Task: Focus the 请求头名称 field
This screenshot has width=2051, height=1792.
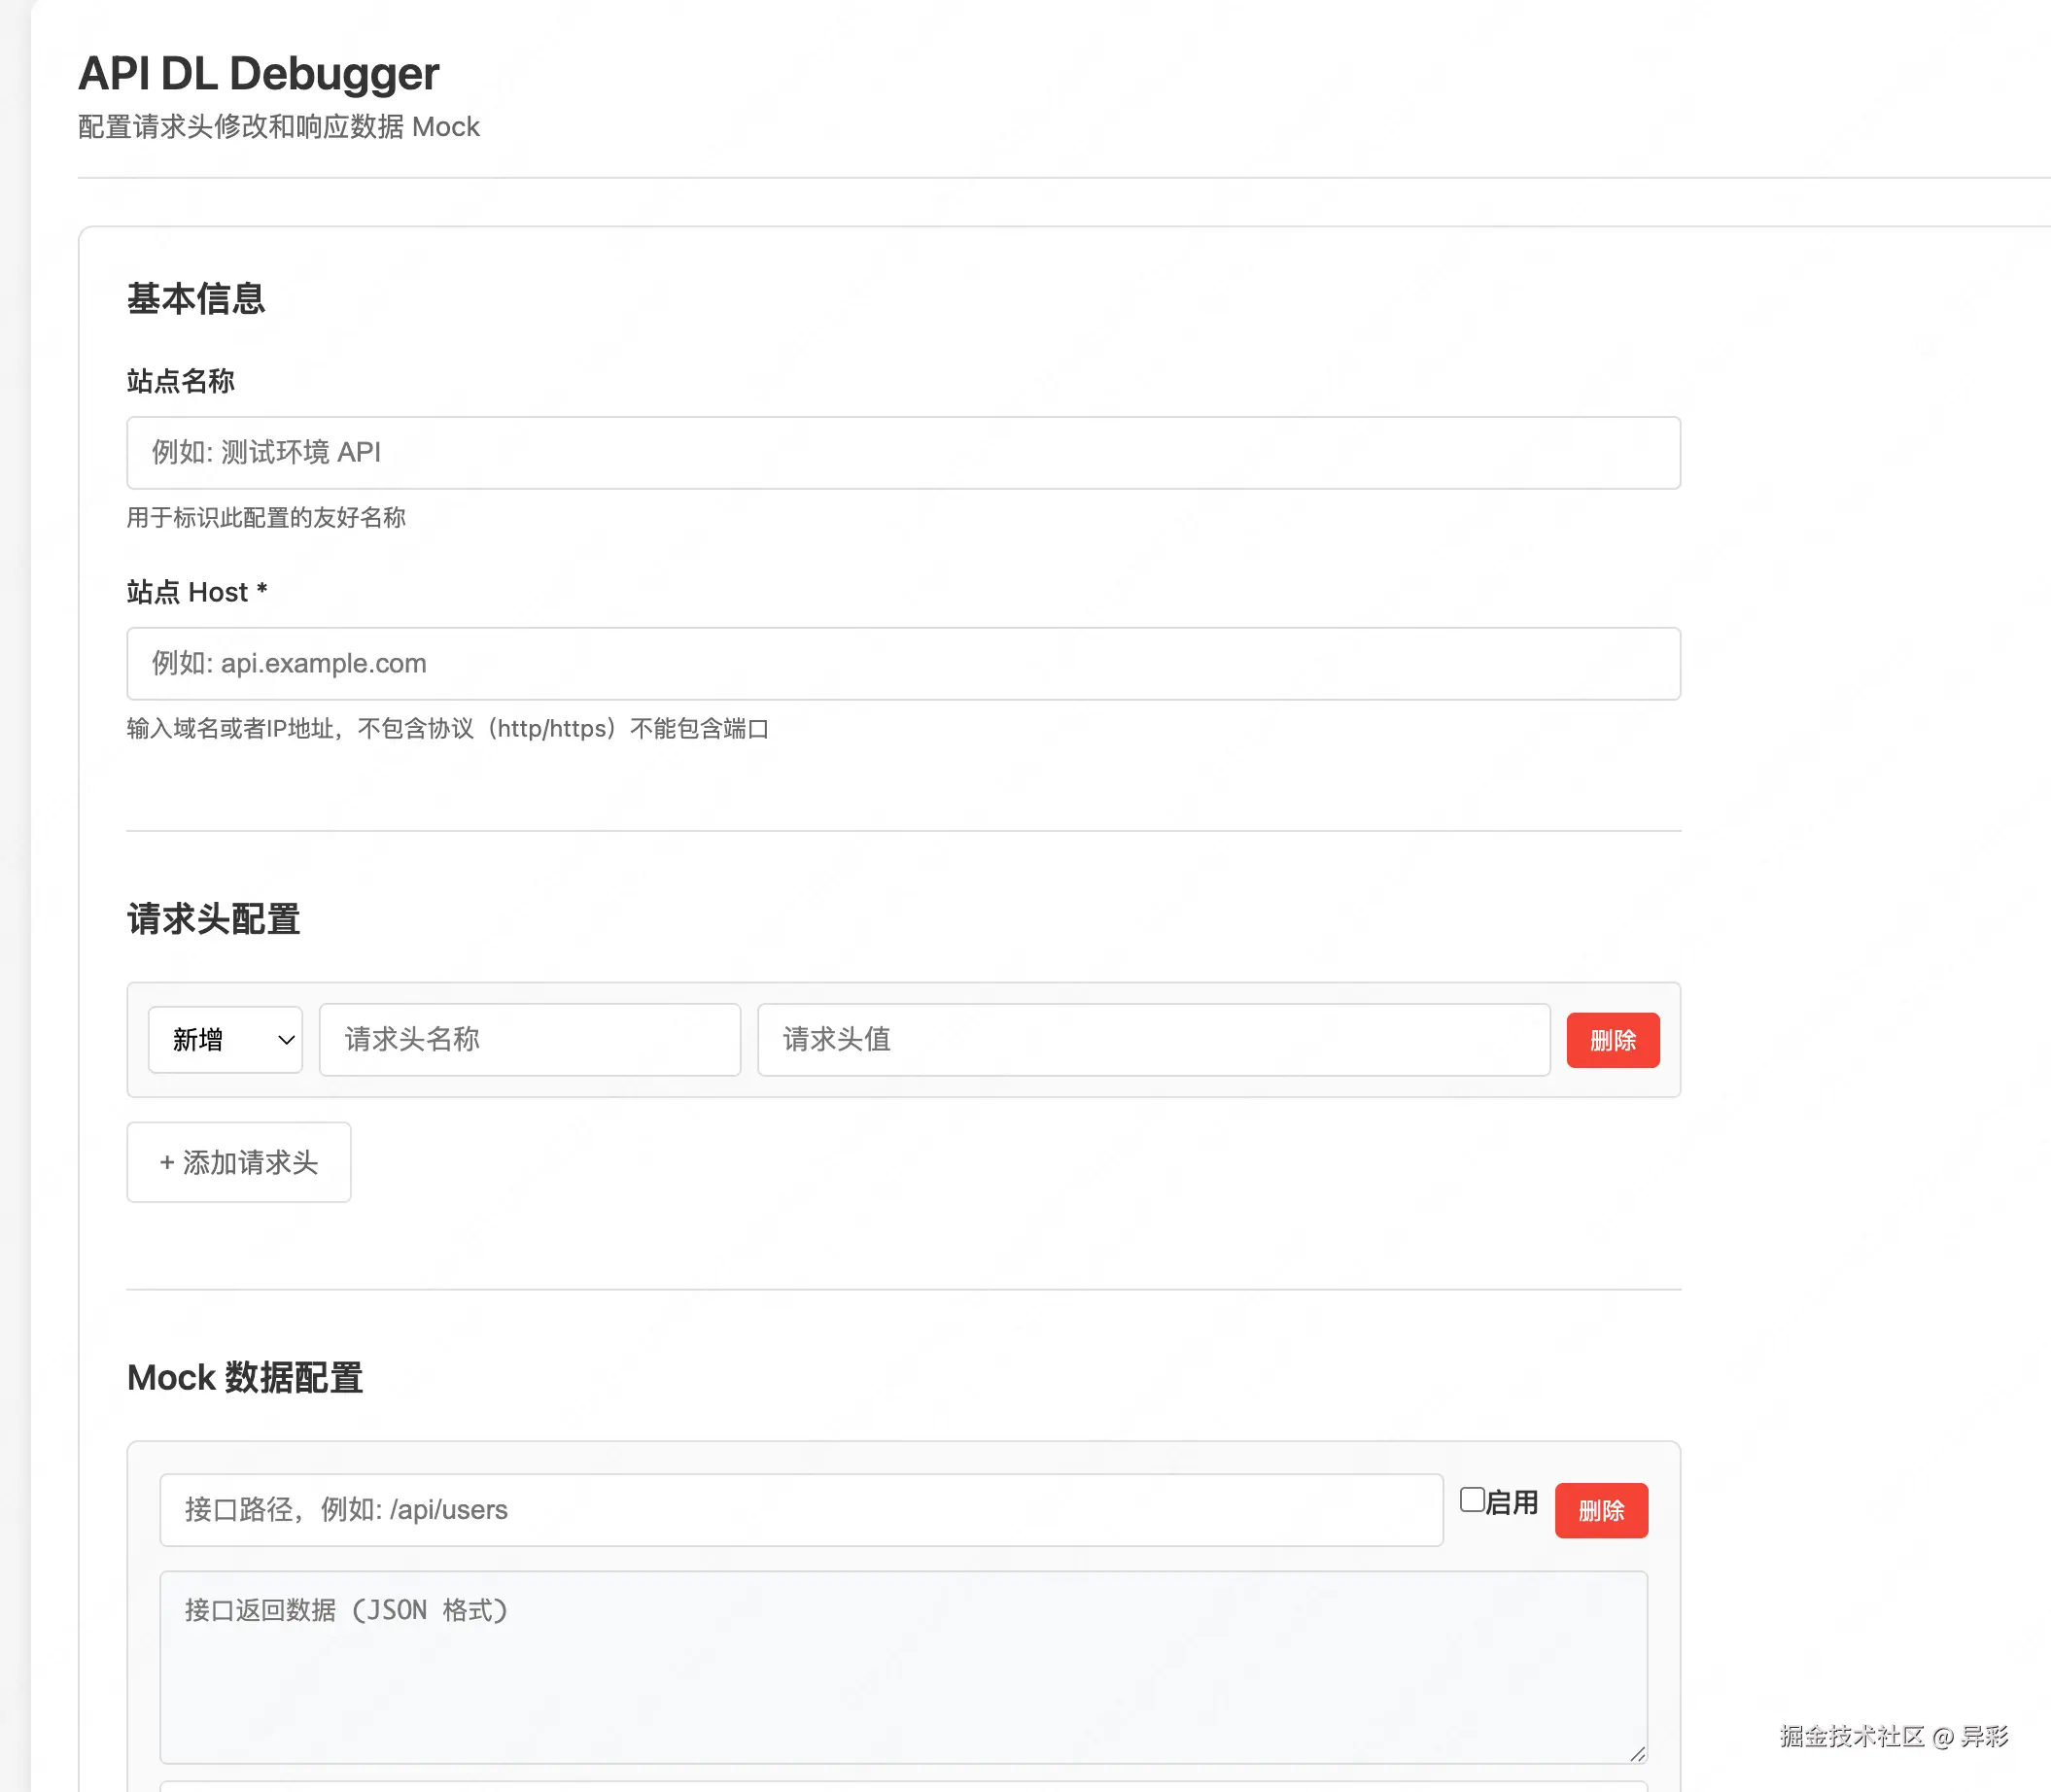Action: [x=529, y=1040]
